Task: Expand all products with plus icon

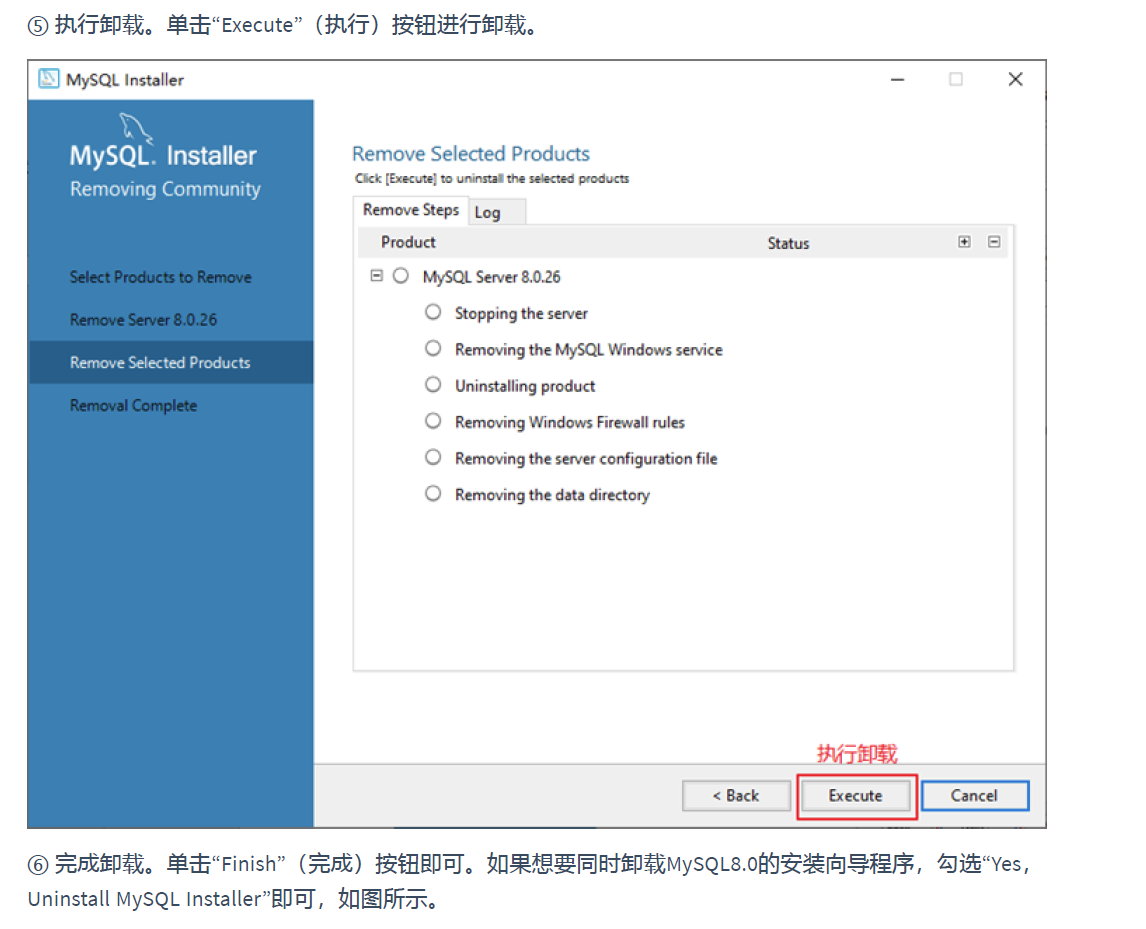Action: (964, 242)
